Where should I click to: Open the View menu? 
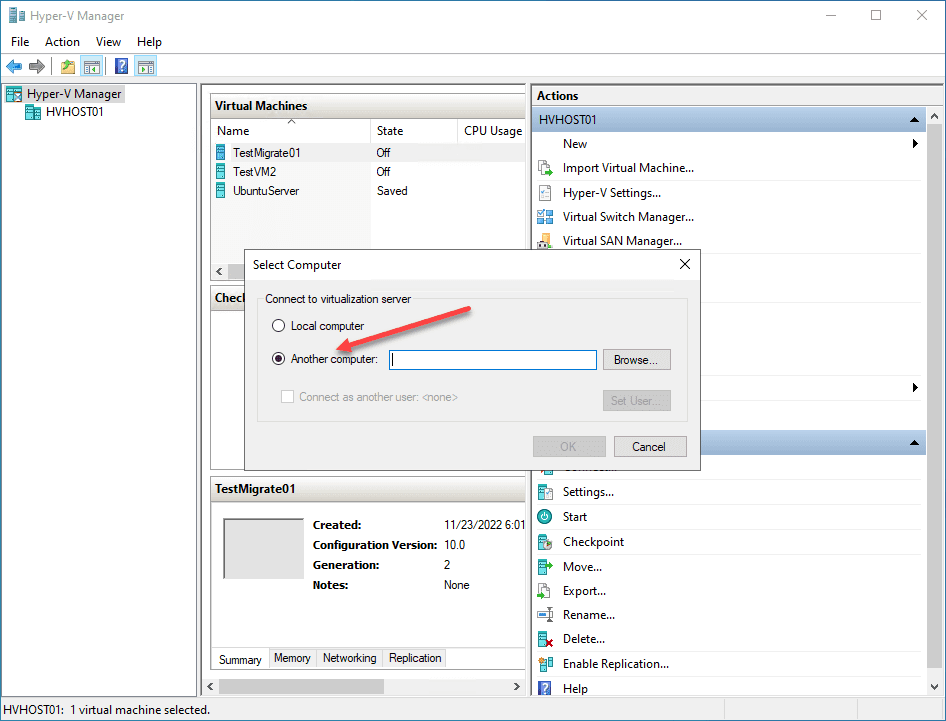tap(108, 42)
